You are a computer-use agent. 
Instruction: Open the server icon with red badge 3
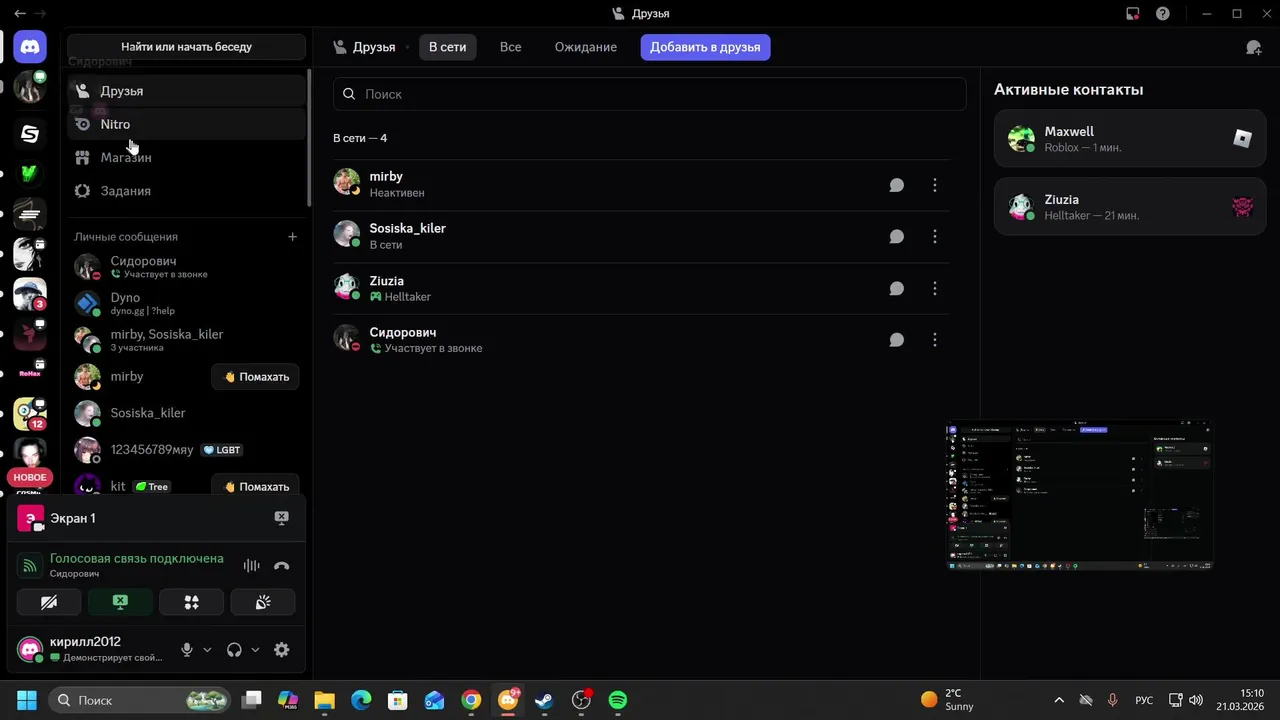[30, 294]
